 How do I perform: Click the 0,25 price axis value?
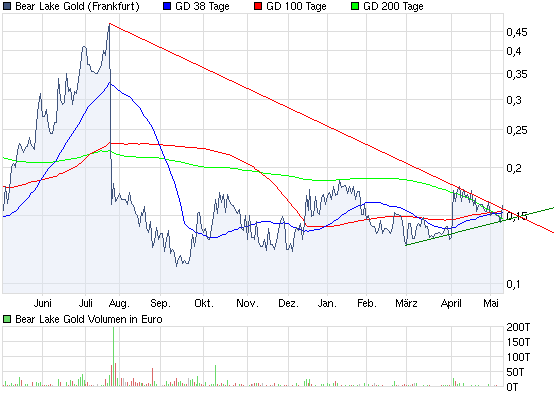click(517, 130)
